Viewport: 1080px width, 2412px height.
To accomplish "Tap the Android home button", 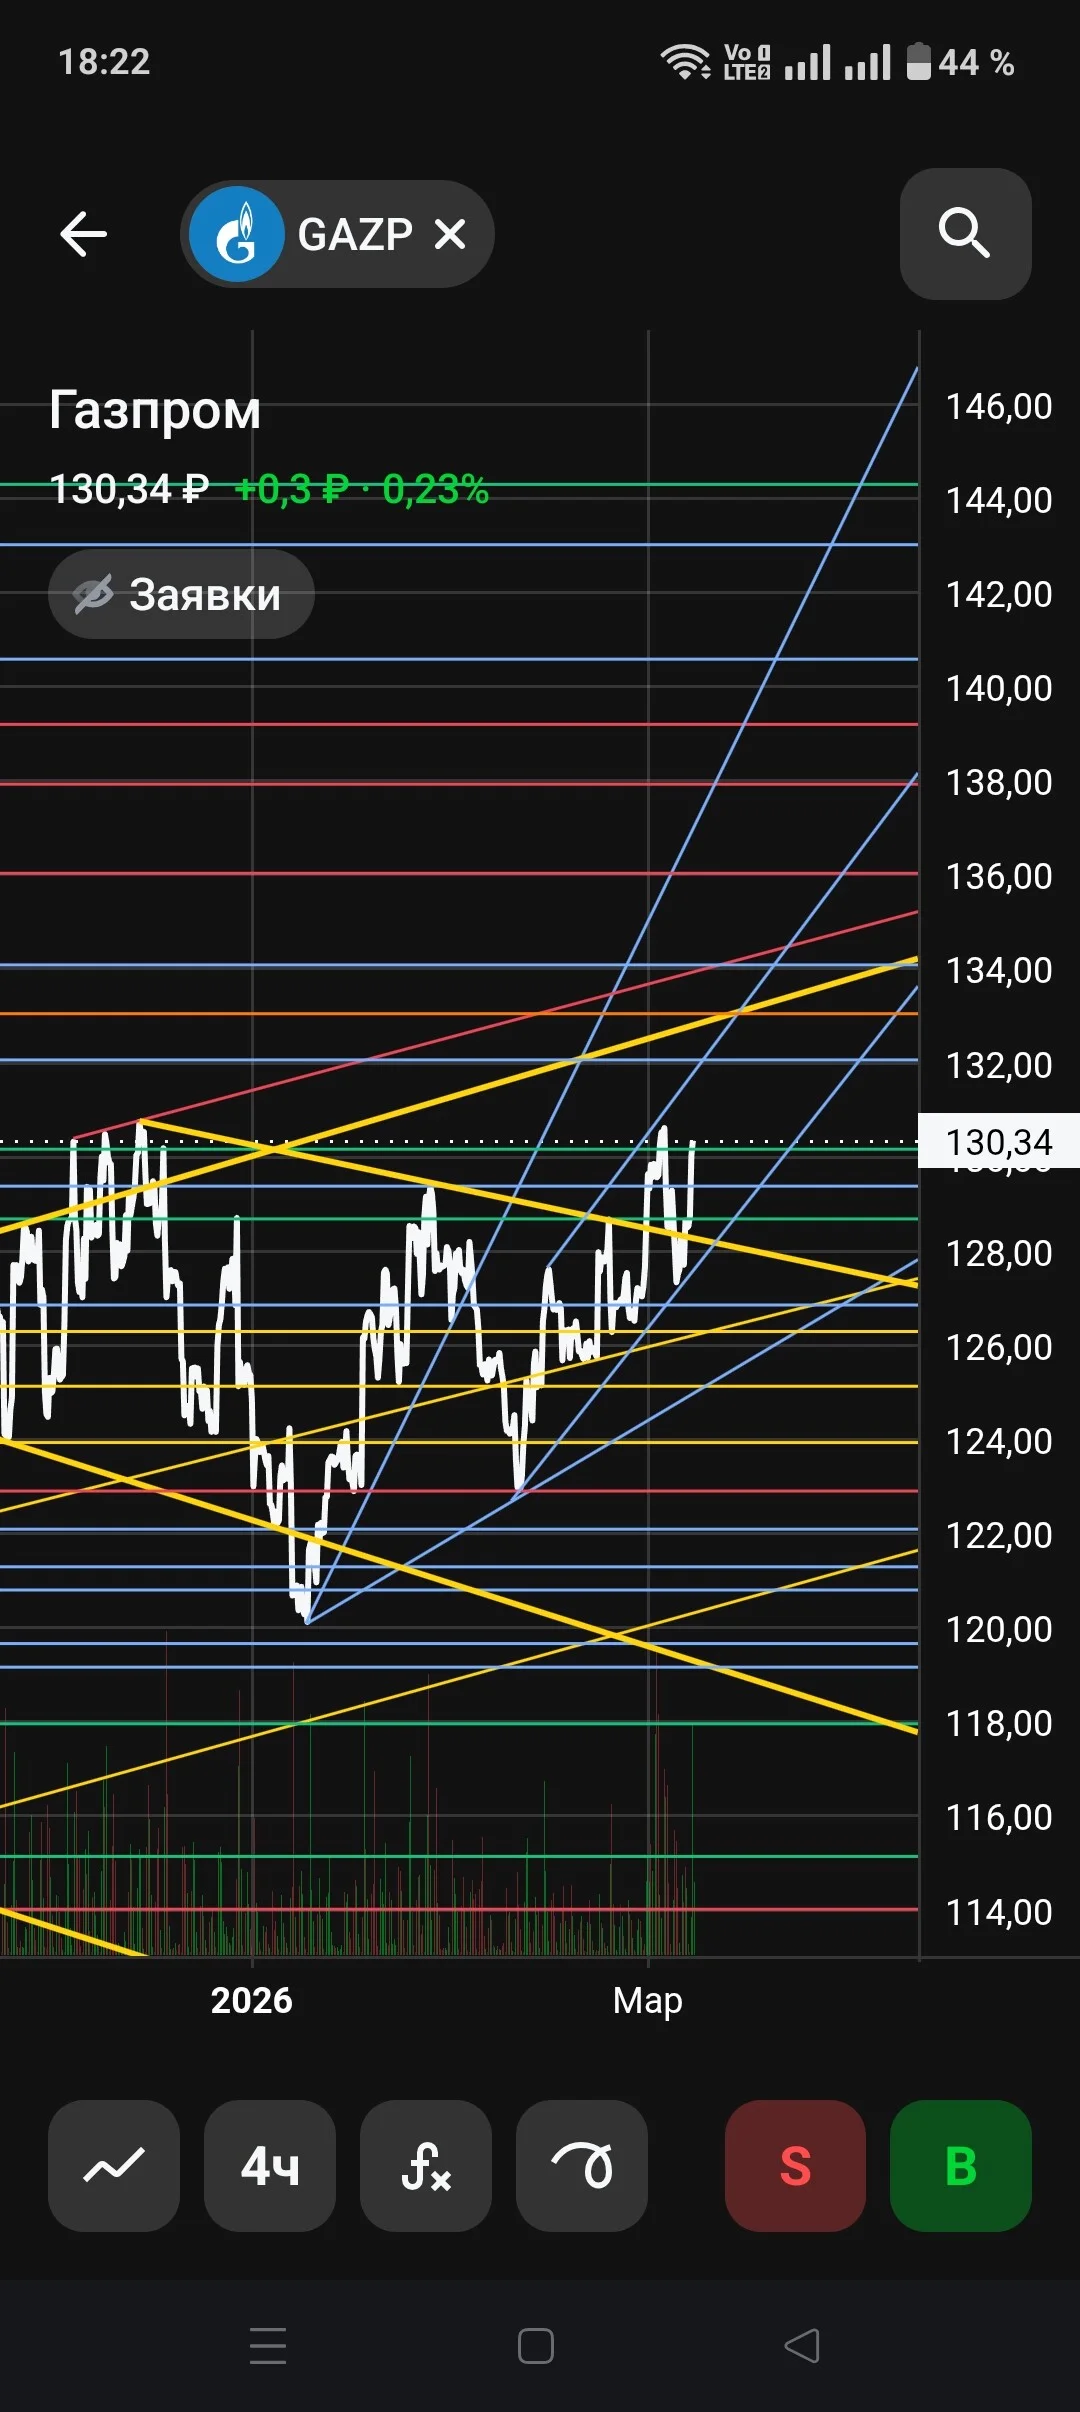I will [536, 2346].
